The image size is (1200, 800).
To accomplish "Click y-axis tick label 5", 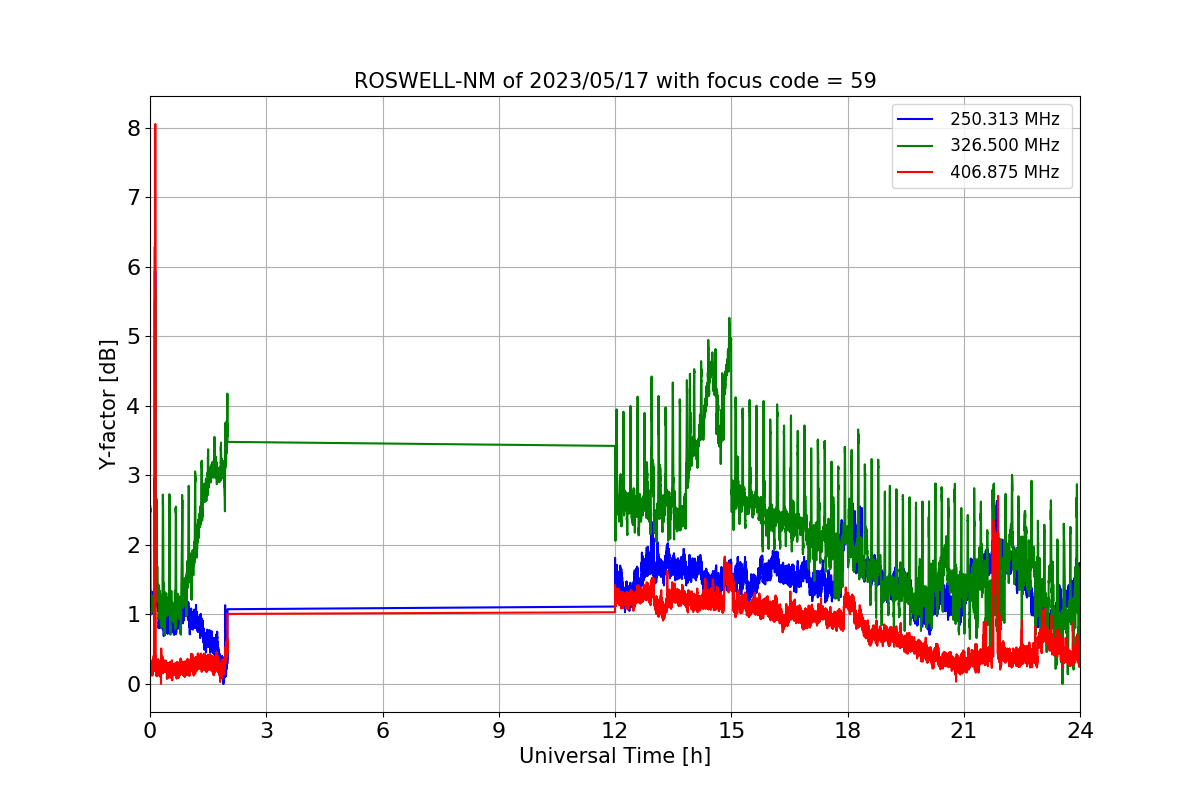I will [134, 336].
